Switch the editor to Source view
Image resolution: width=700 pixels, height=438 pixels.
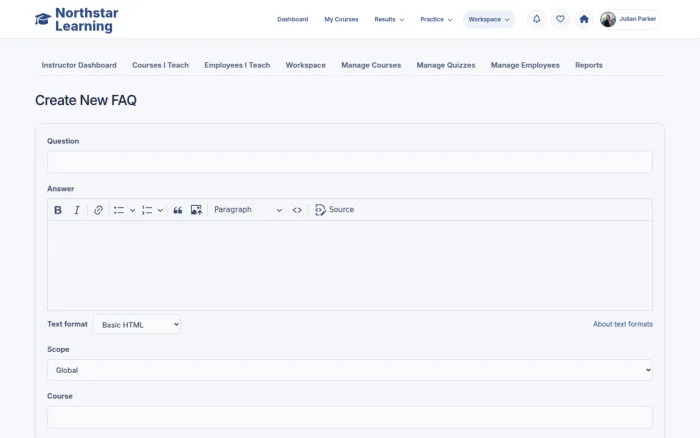334,210
